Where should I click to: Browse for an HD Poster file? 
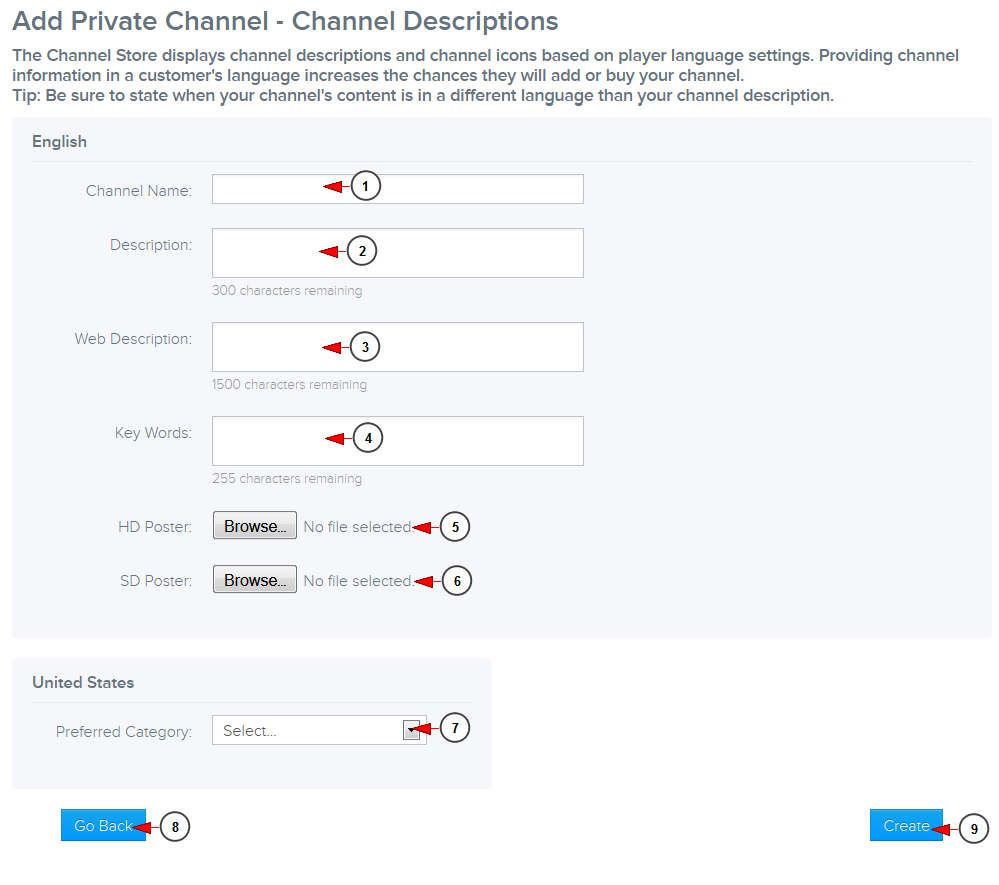pos(254,524)
